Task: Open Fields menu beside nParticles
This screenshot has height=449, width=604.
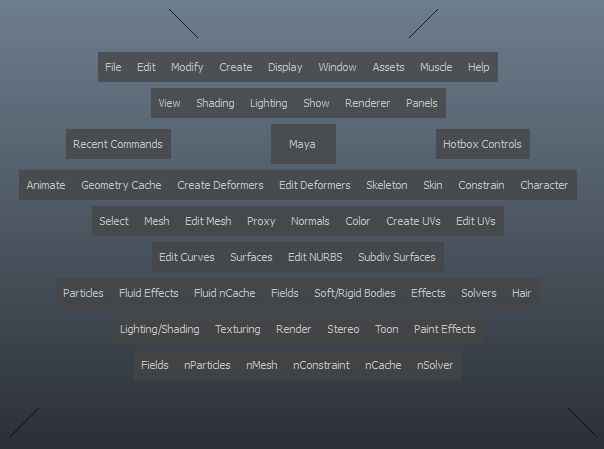Action: (155, 365)
